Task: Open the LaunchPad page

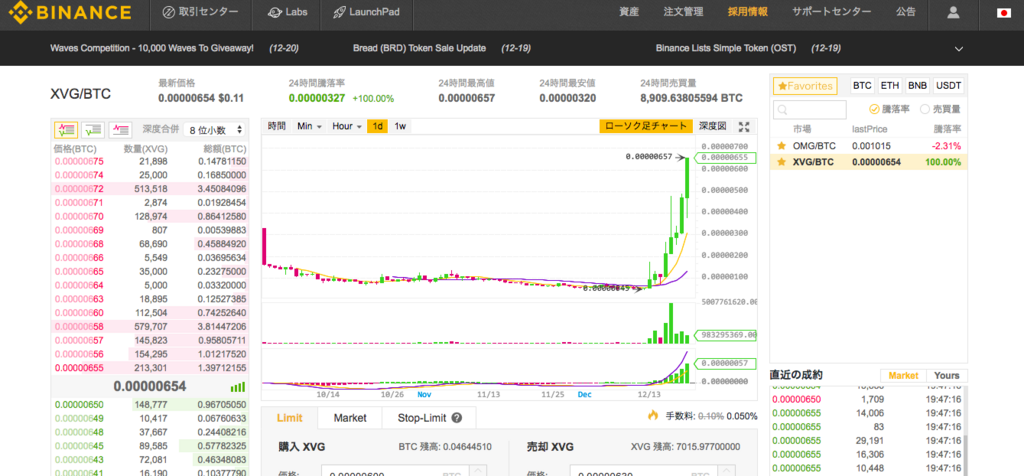Action: click(x=366, y=12)
